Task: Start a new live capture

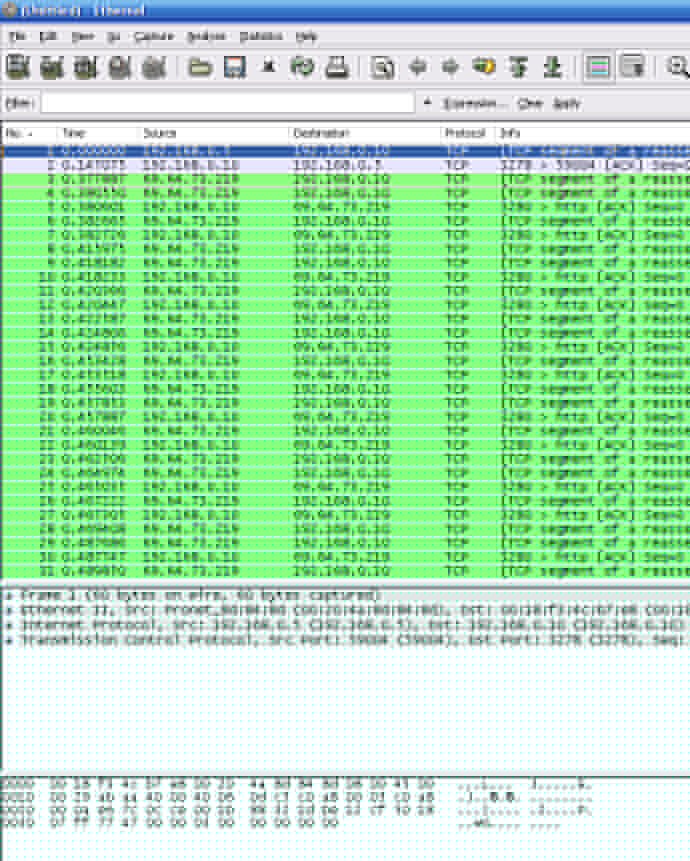Action: (x=85, y=67)
